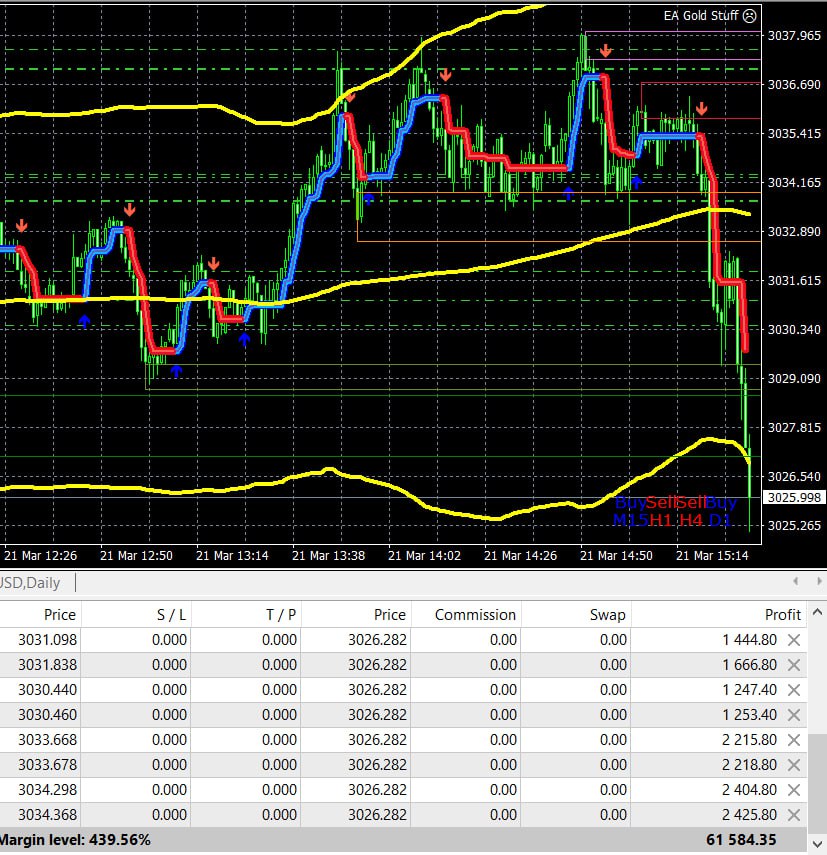Viewport: 827px width, 855px height.
Task: Click the current price label 3025.998
Action: pos(794,497)
